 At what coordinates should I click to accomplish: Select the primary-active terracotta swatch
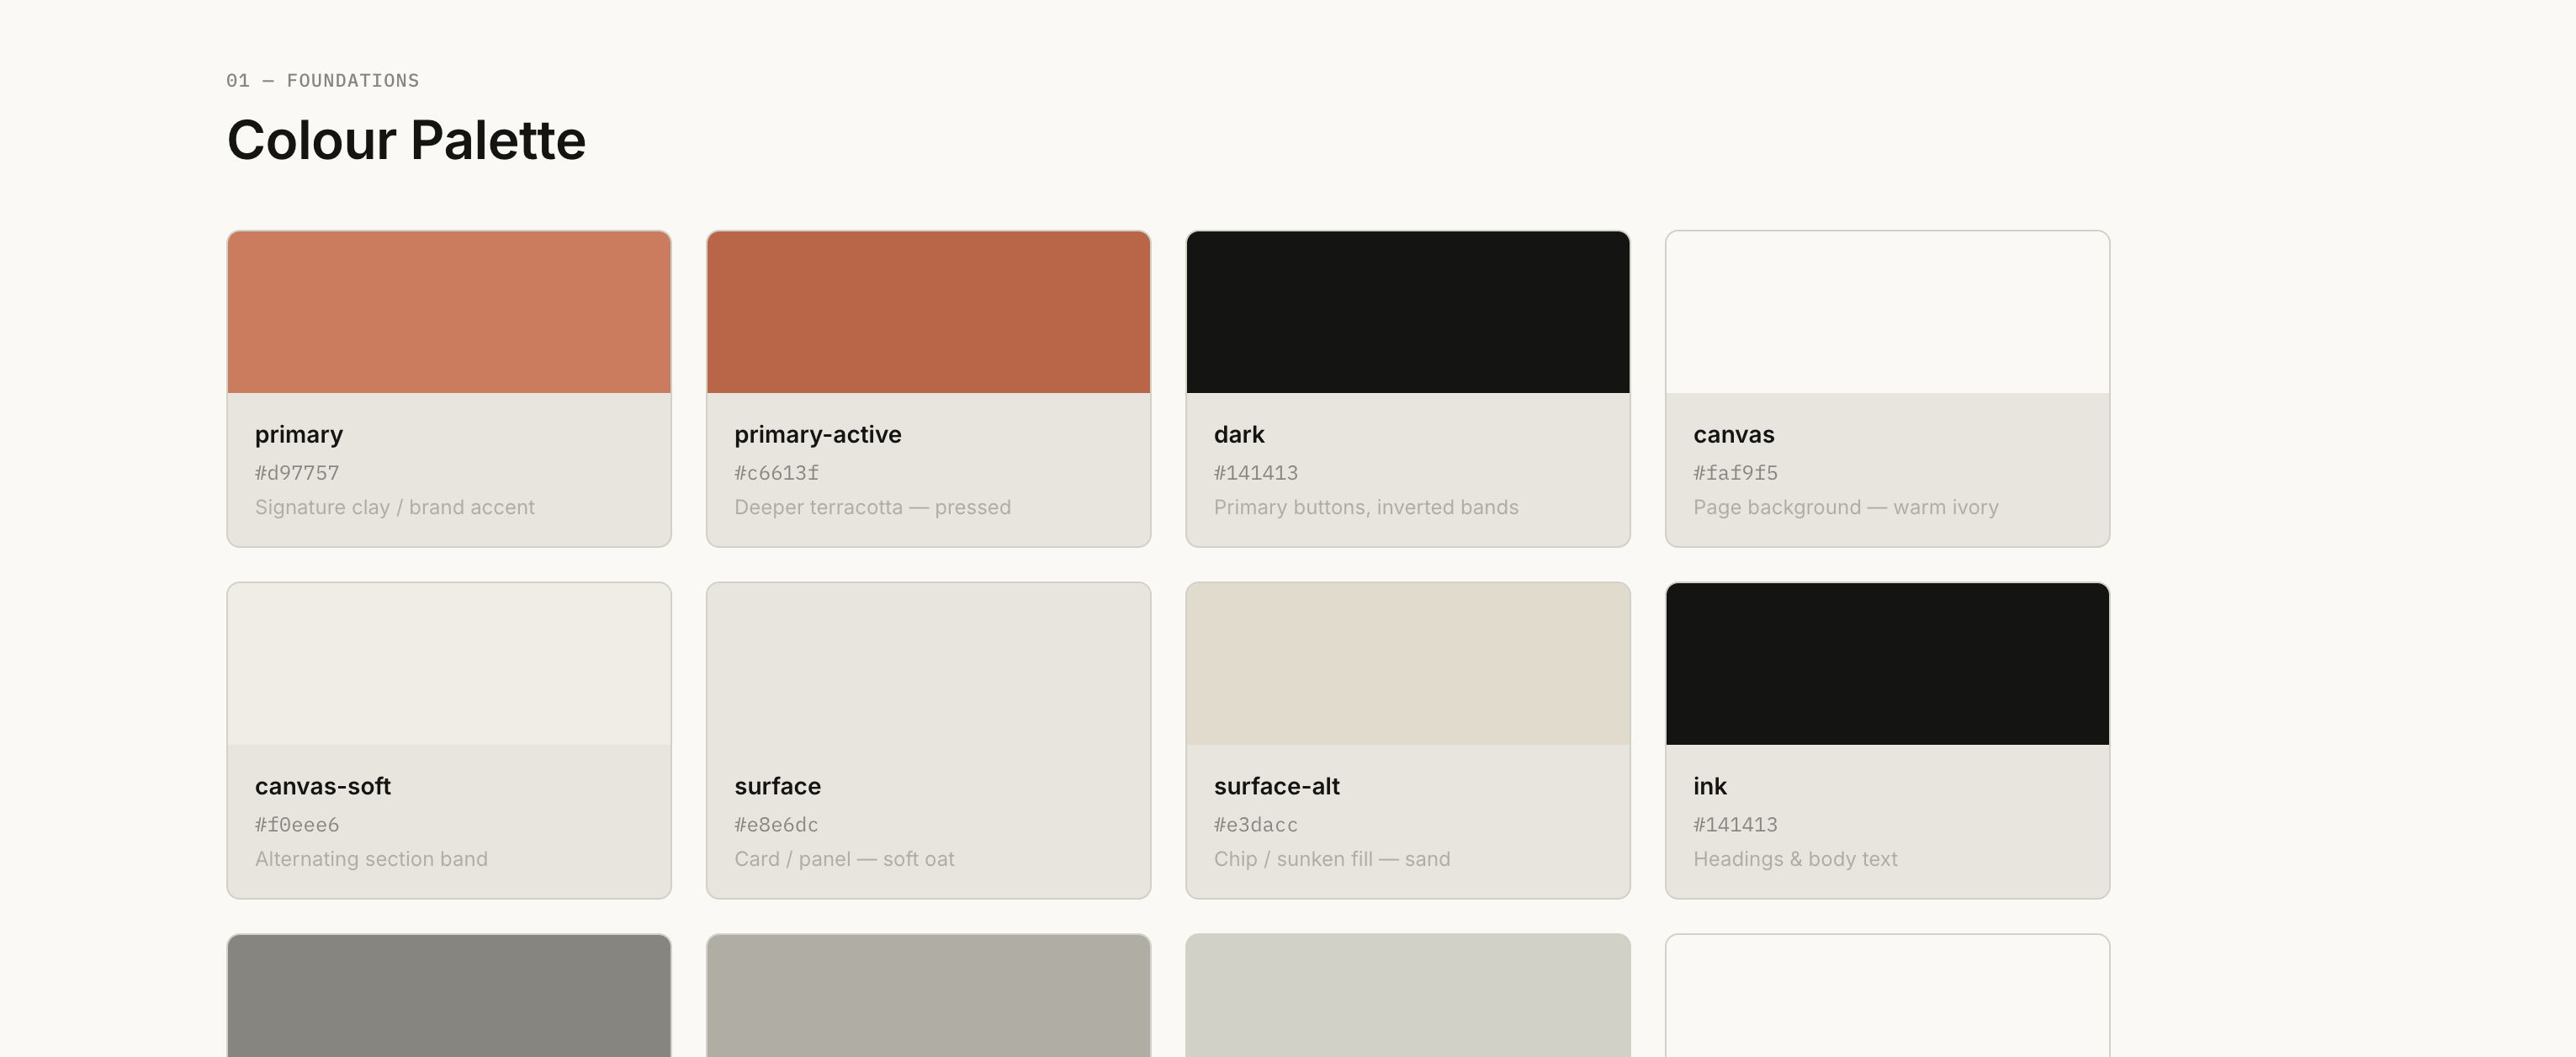click(x=928, y=312)
